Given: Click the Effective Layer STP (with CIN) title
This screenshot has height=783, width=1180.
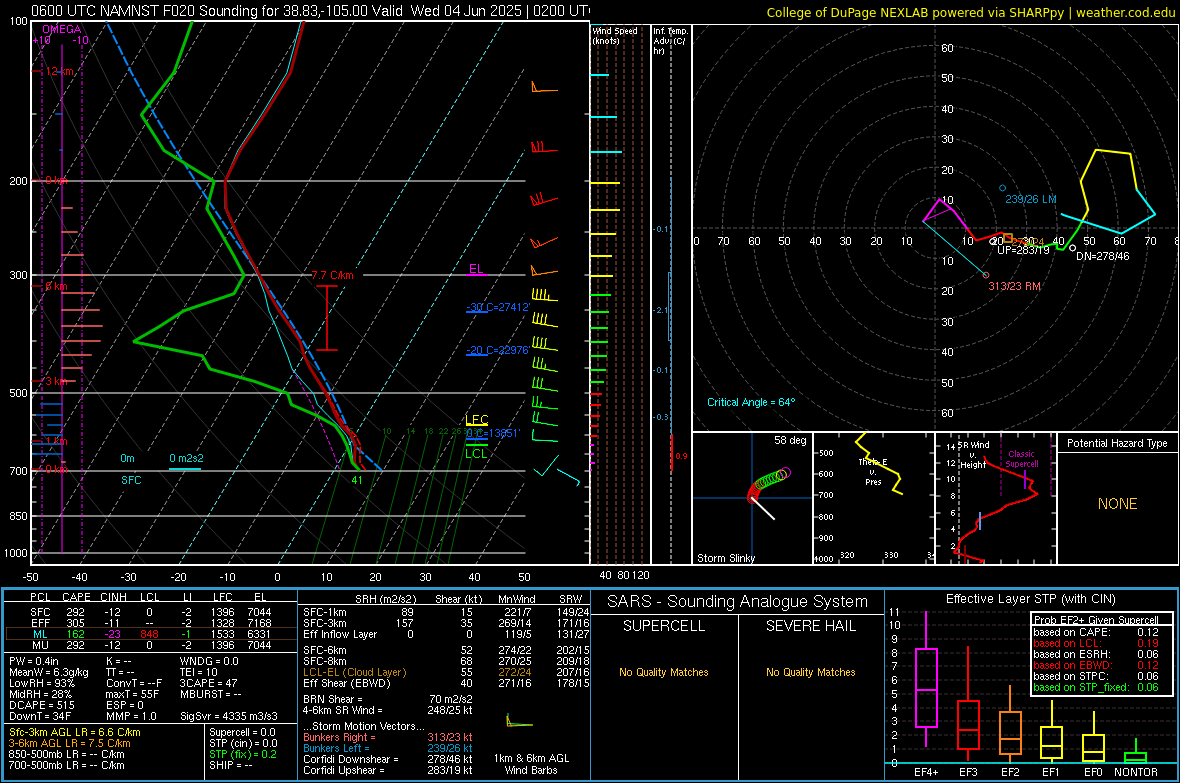Looking at the screenshot, I should click(x=1030, y=599).
